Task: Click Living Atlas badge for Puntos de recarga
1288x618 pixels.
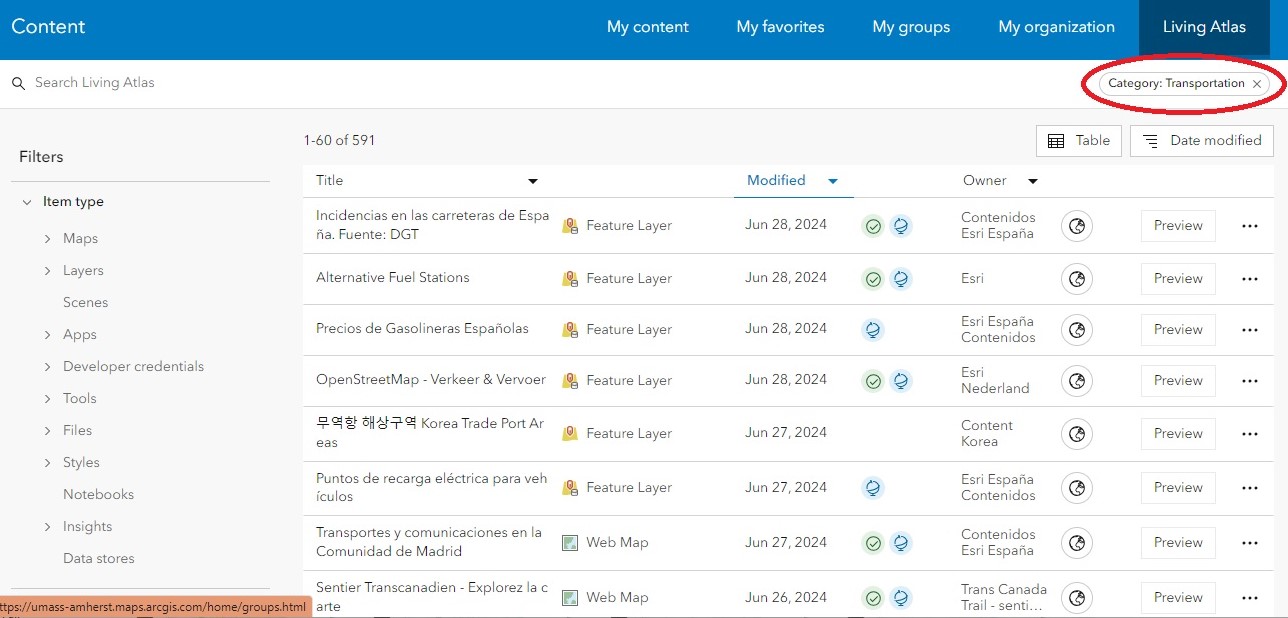Action: click(x=873, y=488)
